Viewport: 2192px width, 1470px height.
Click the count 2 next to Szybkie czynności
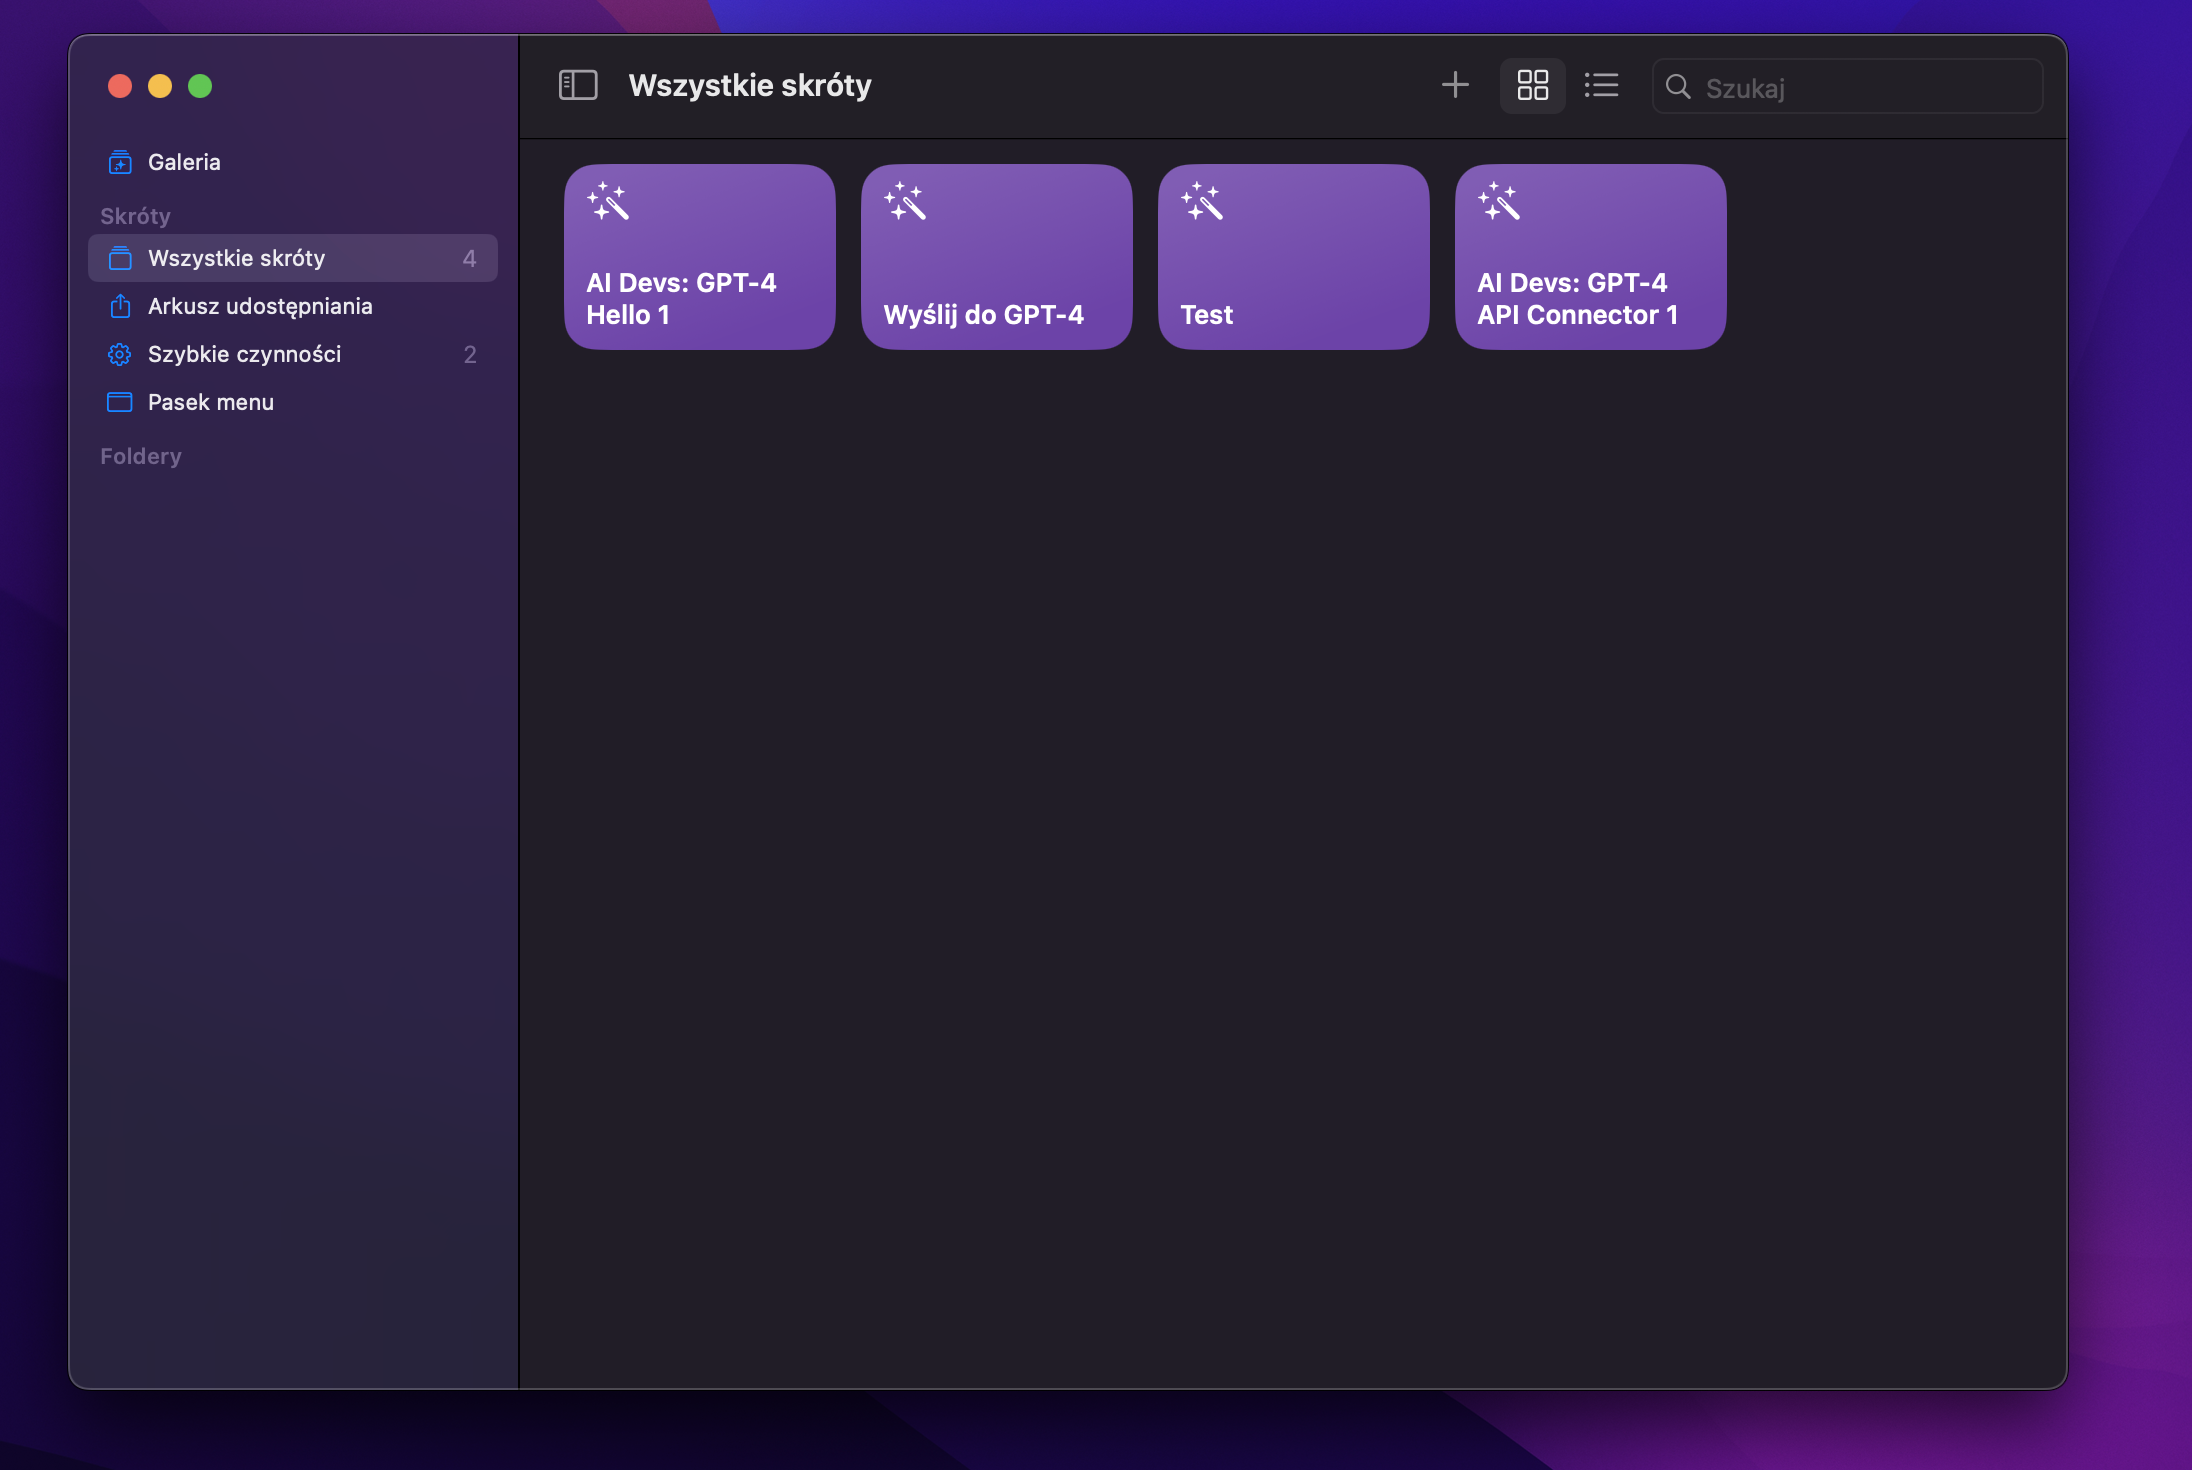(470, 355)
